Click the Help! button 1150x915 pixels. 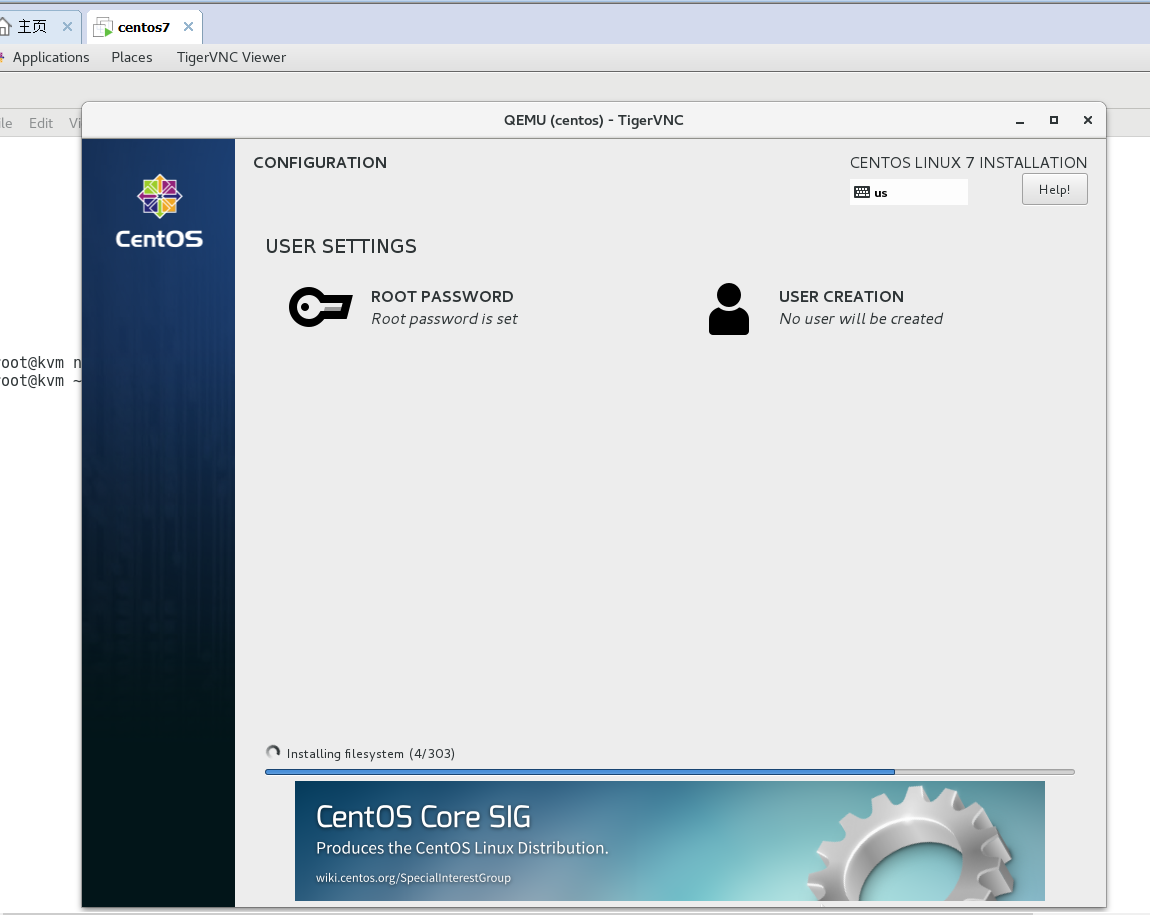[x=1055, y=189]
